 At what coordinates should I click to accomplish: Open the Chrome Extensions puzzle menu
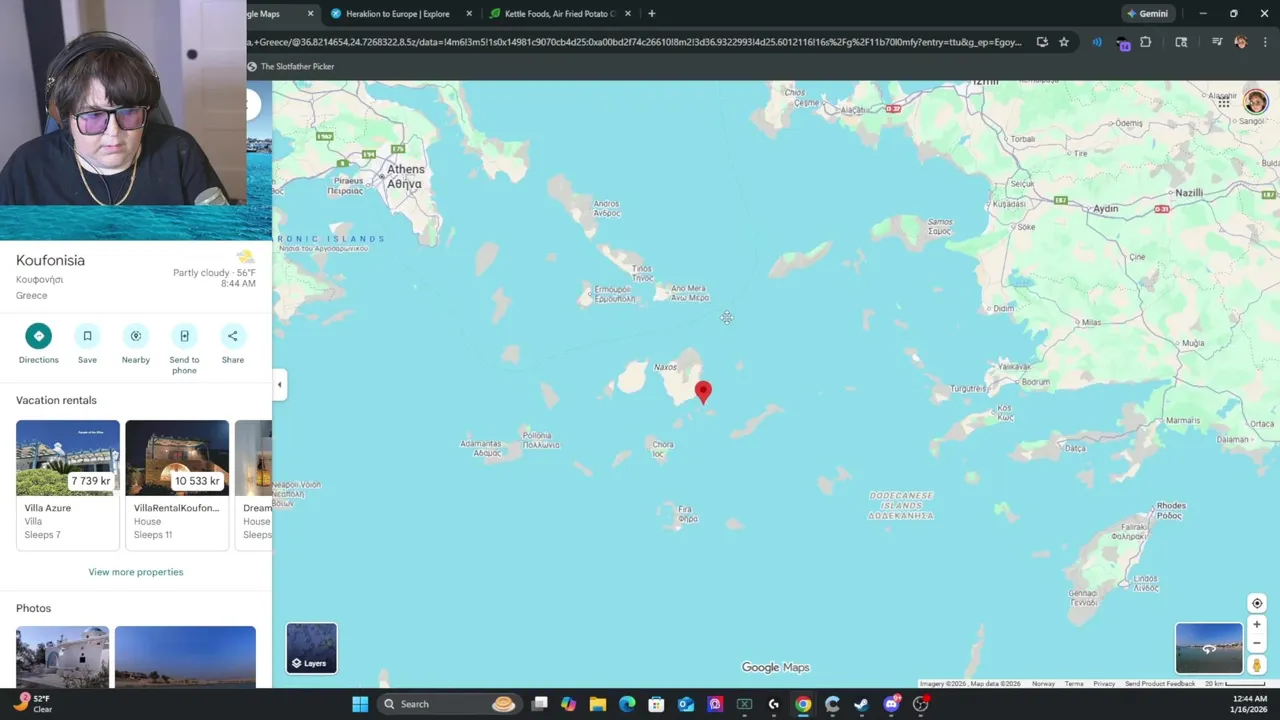(x=1146, y=42)
